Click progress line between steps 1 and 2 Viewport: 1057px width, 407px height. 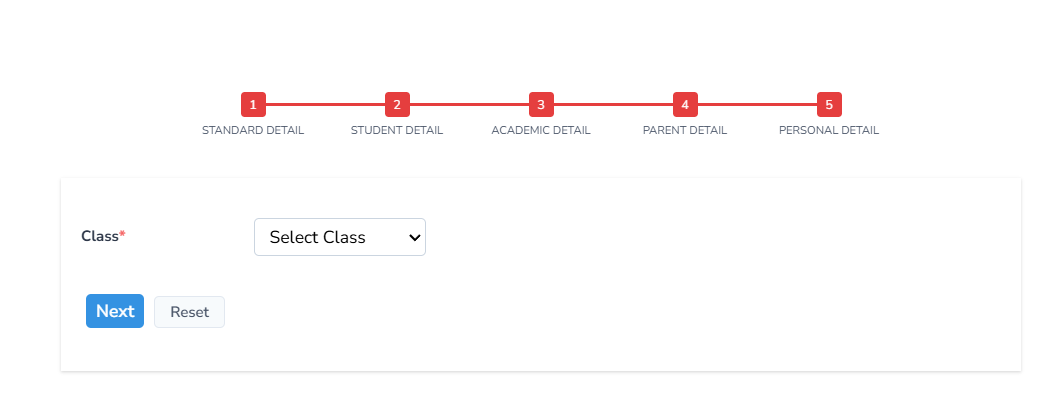[325, 104]
